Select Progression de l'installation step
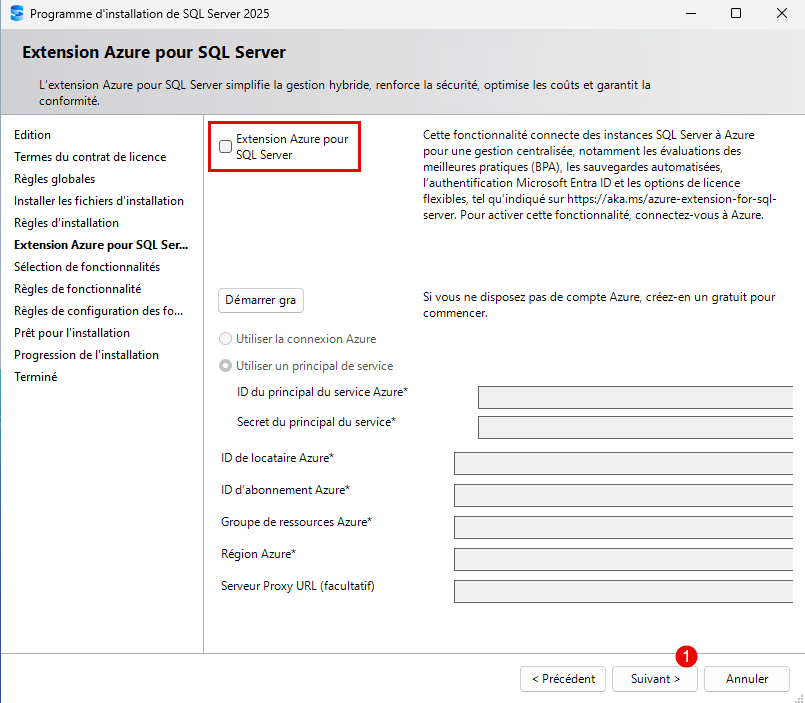 (86, 355)
